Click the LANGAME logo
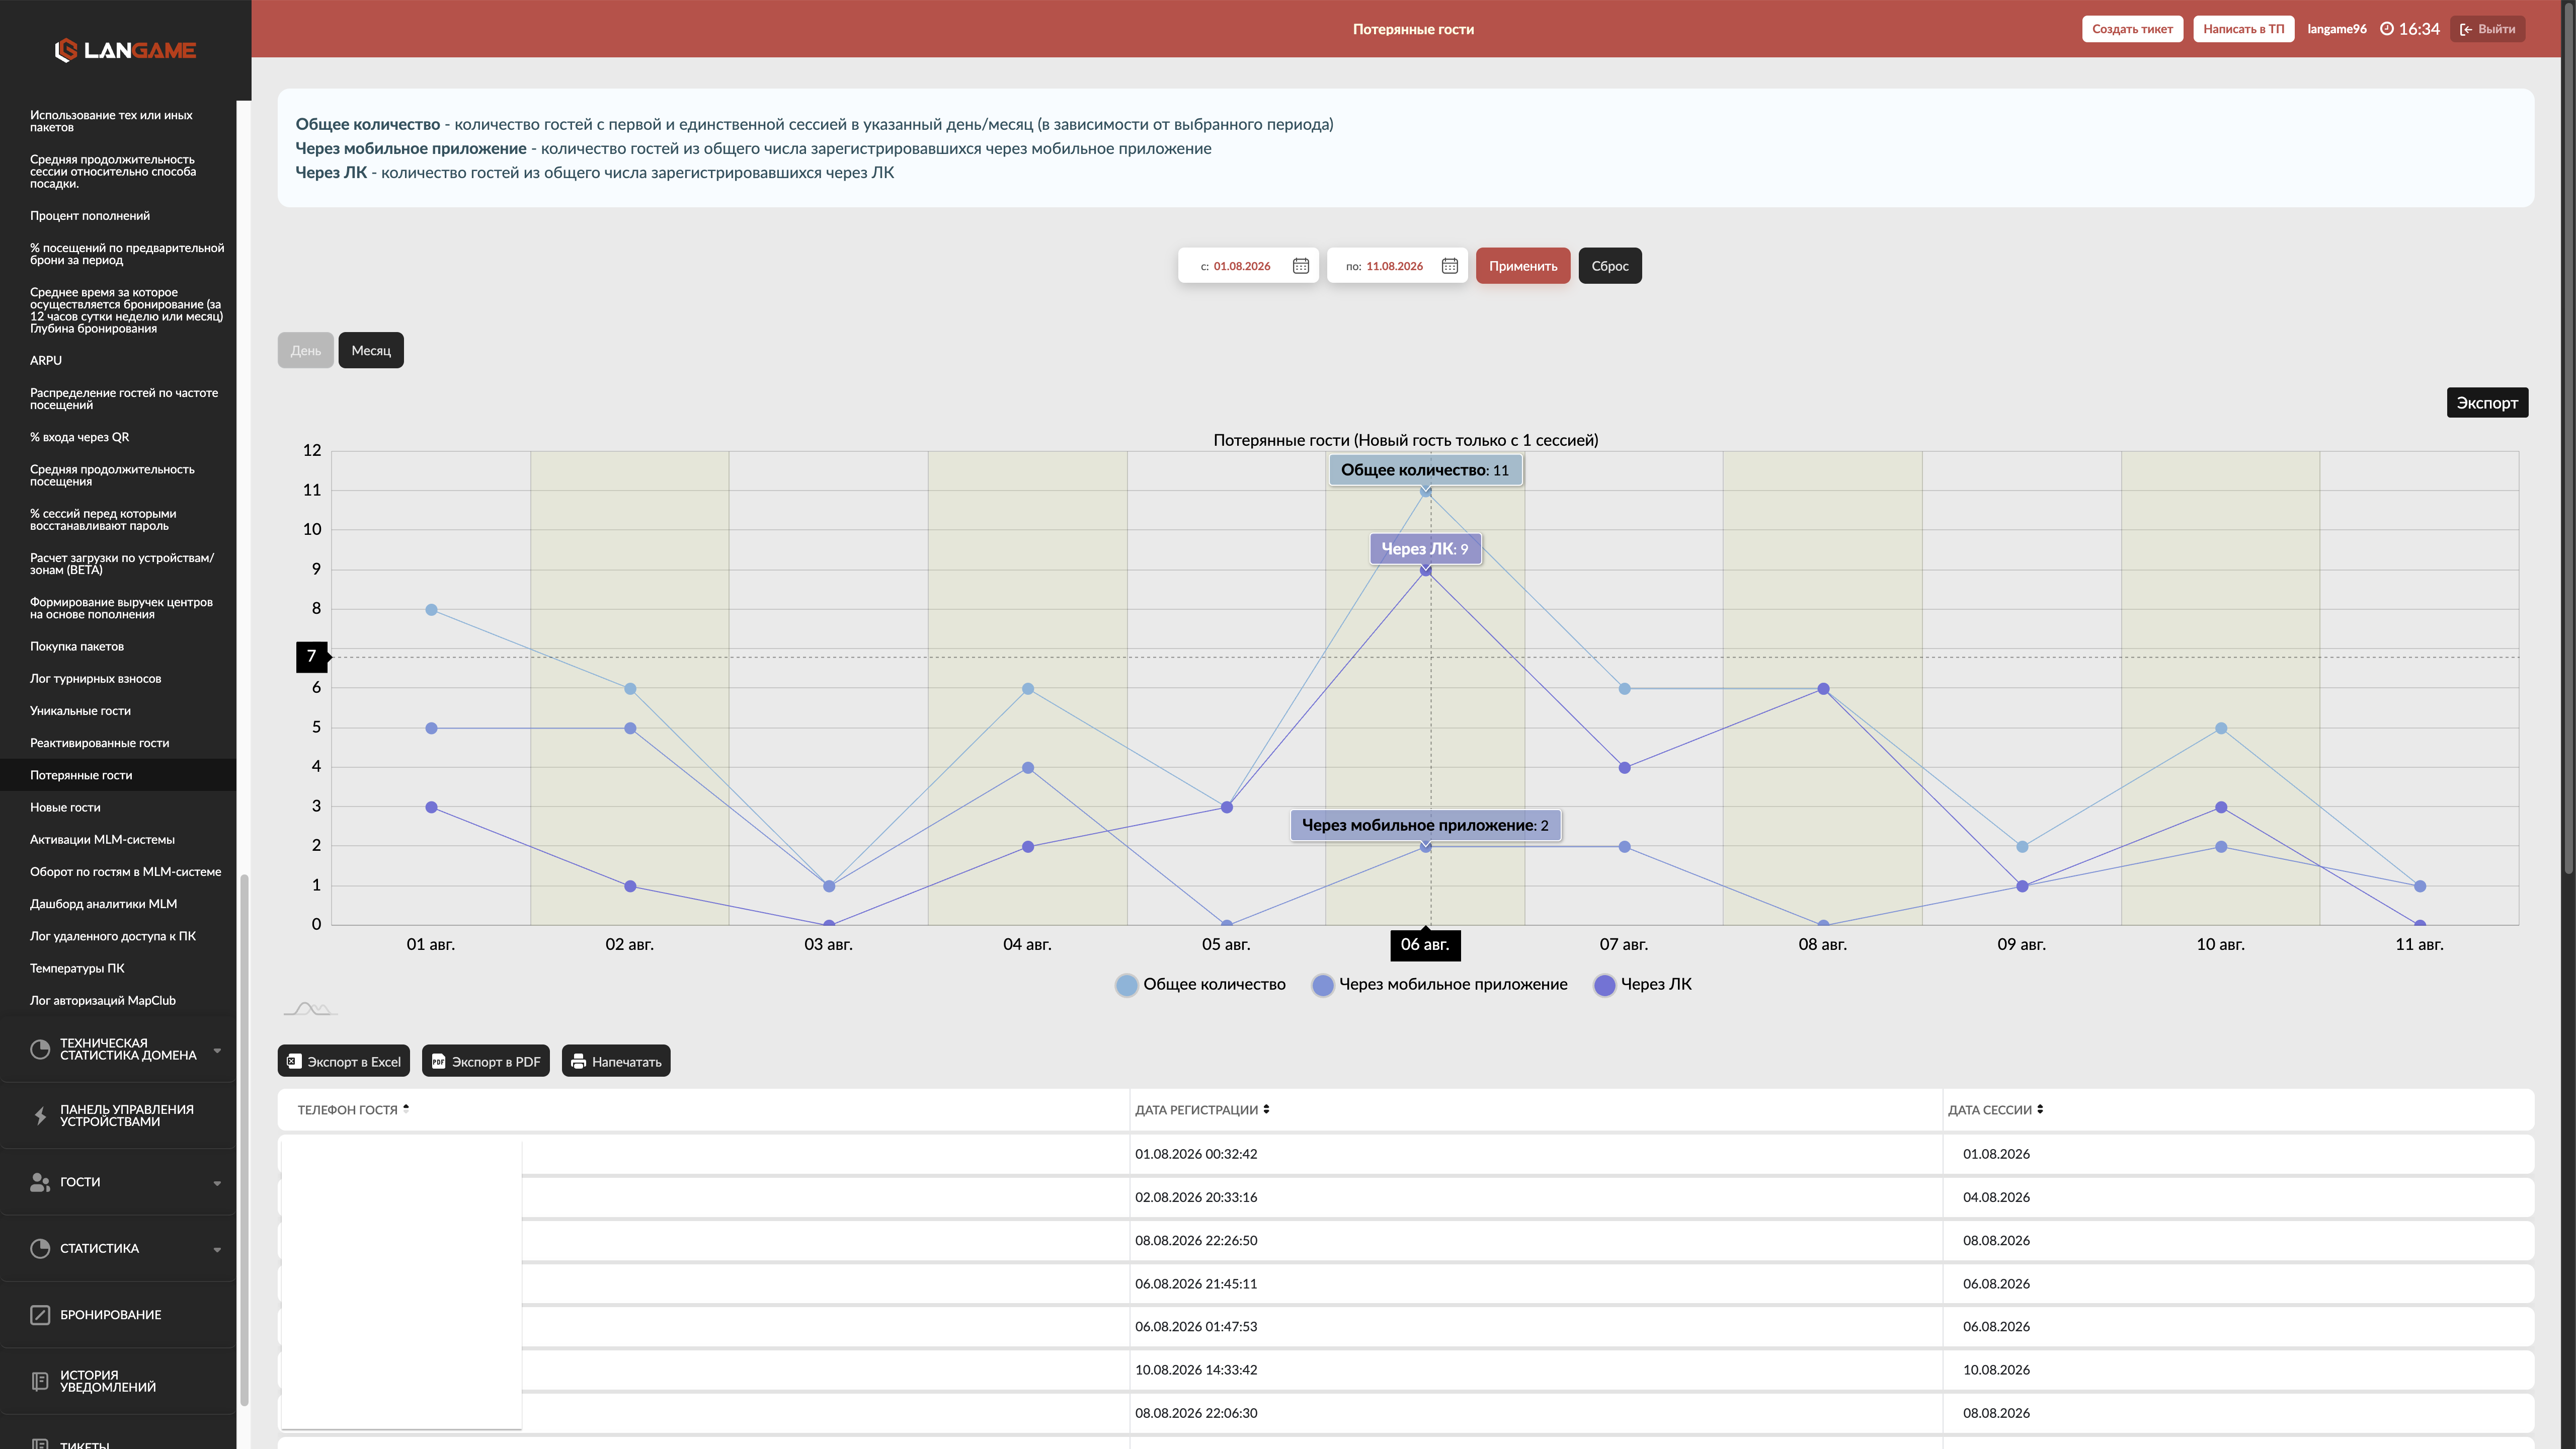 pyautogui.click(x=125, y=50)
